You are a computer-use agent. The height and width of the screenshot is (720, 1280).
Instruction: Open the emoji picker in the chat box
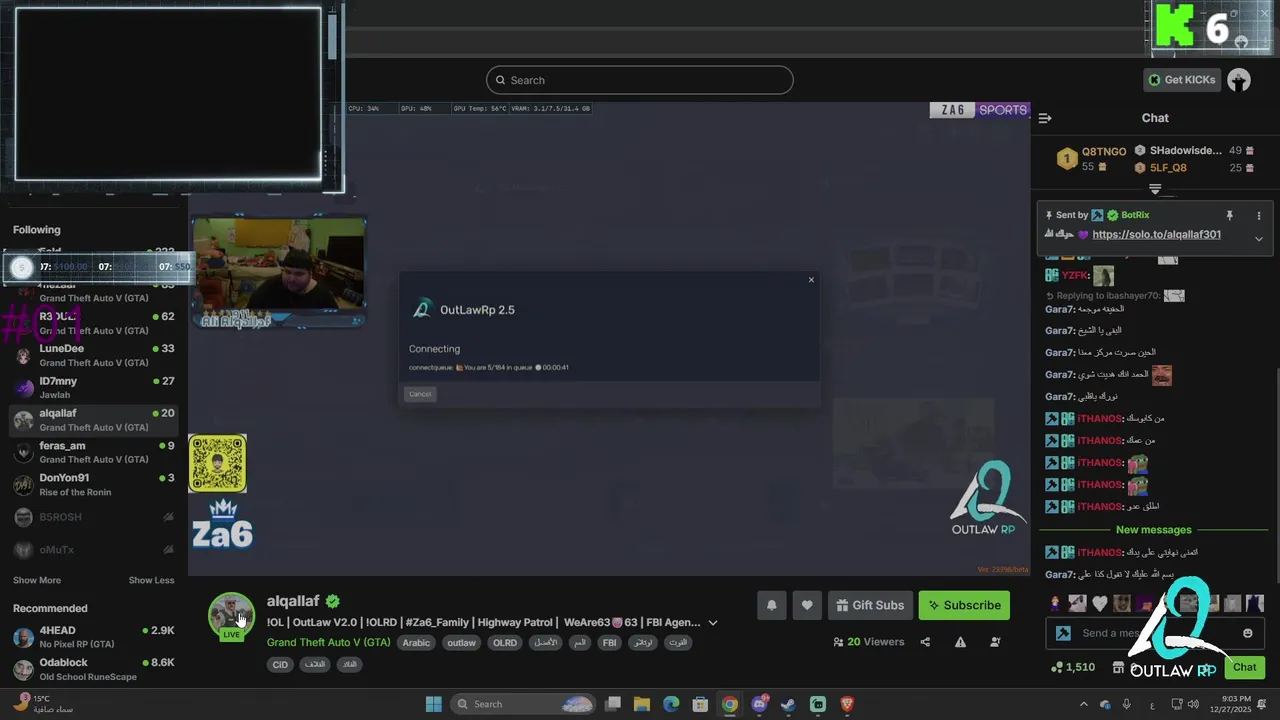click(x=1247, y=633)
